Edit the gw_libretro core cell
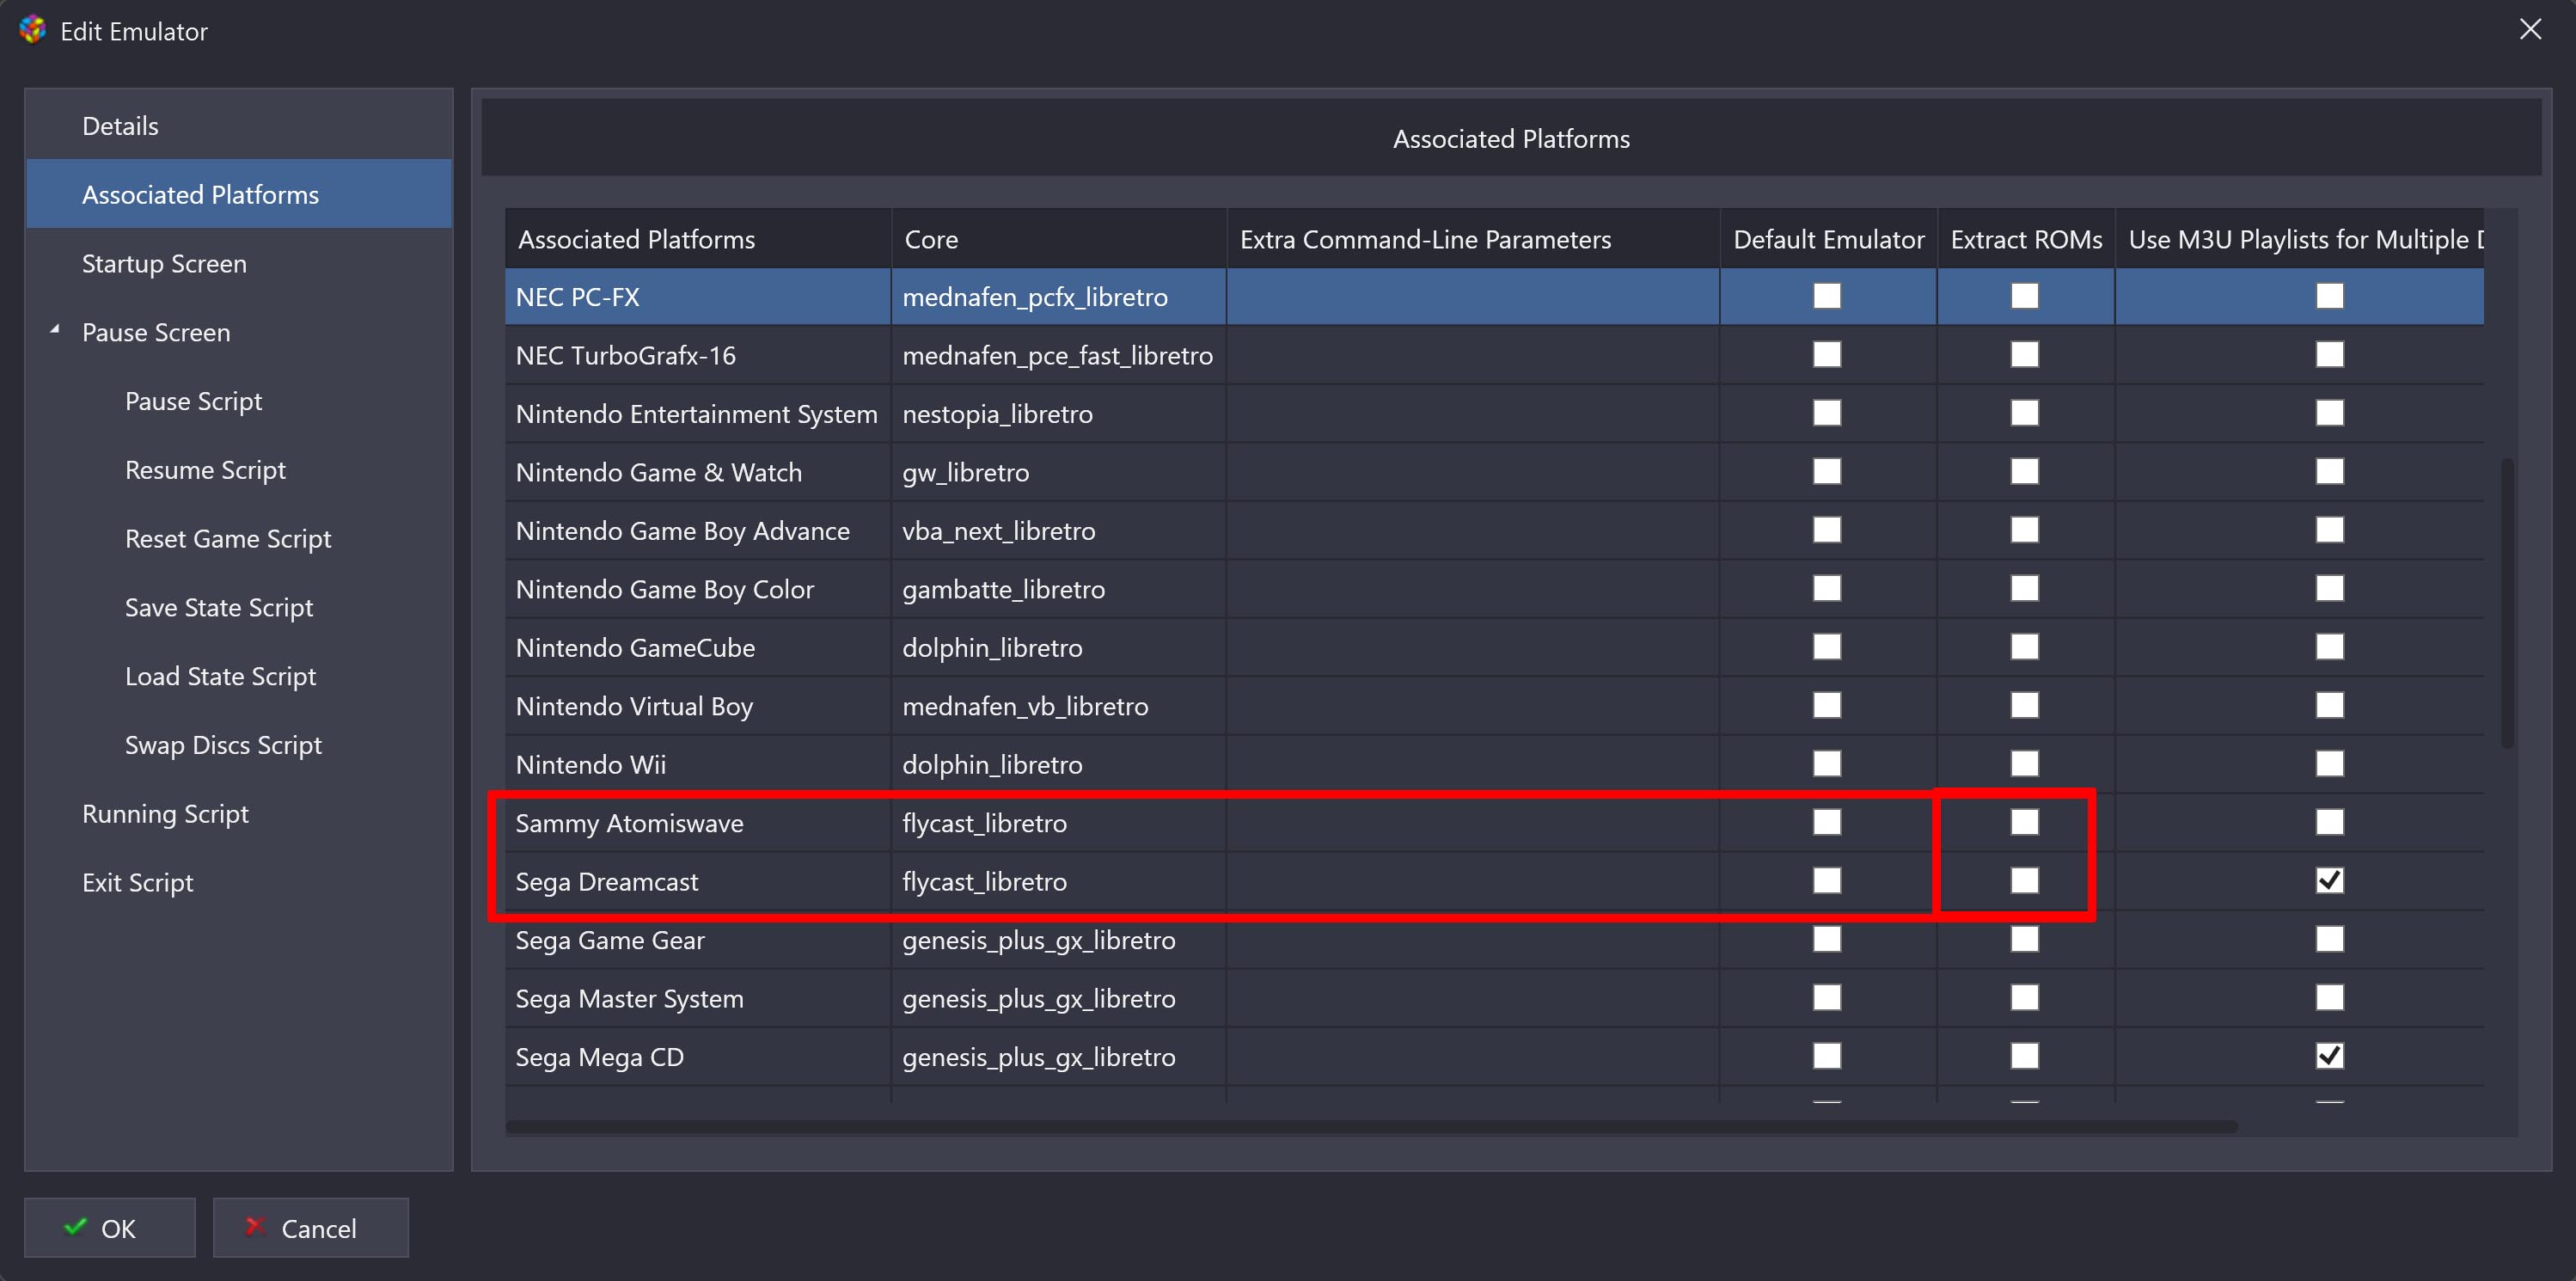 point(1059,472)
